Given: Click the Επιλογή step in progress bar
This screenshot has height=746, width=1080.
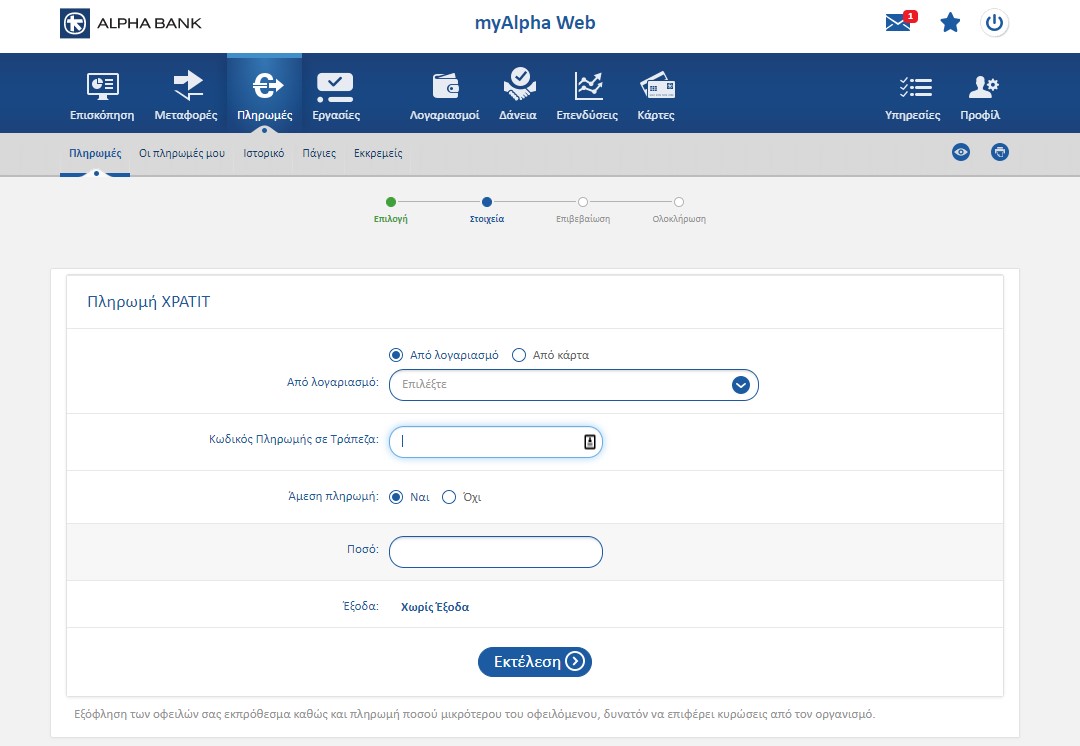Looking at the screenshot, I should pos(391,202).
